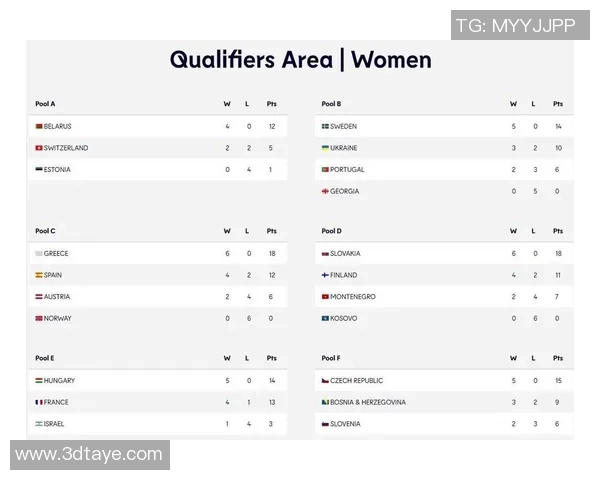
Task: Click the Spain flag icon
Action: click(39, 275)
